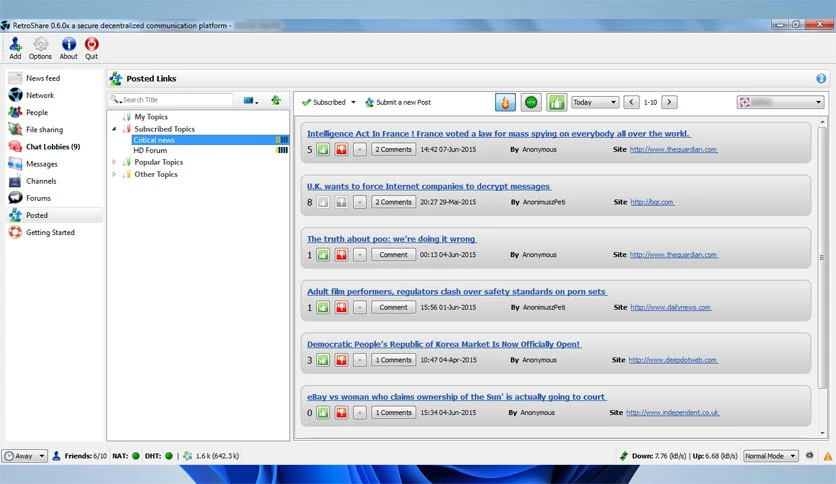The width and height of the screenshot is (836, 484).
Task: Open the U.K. wants to force link
Action: 429,187
